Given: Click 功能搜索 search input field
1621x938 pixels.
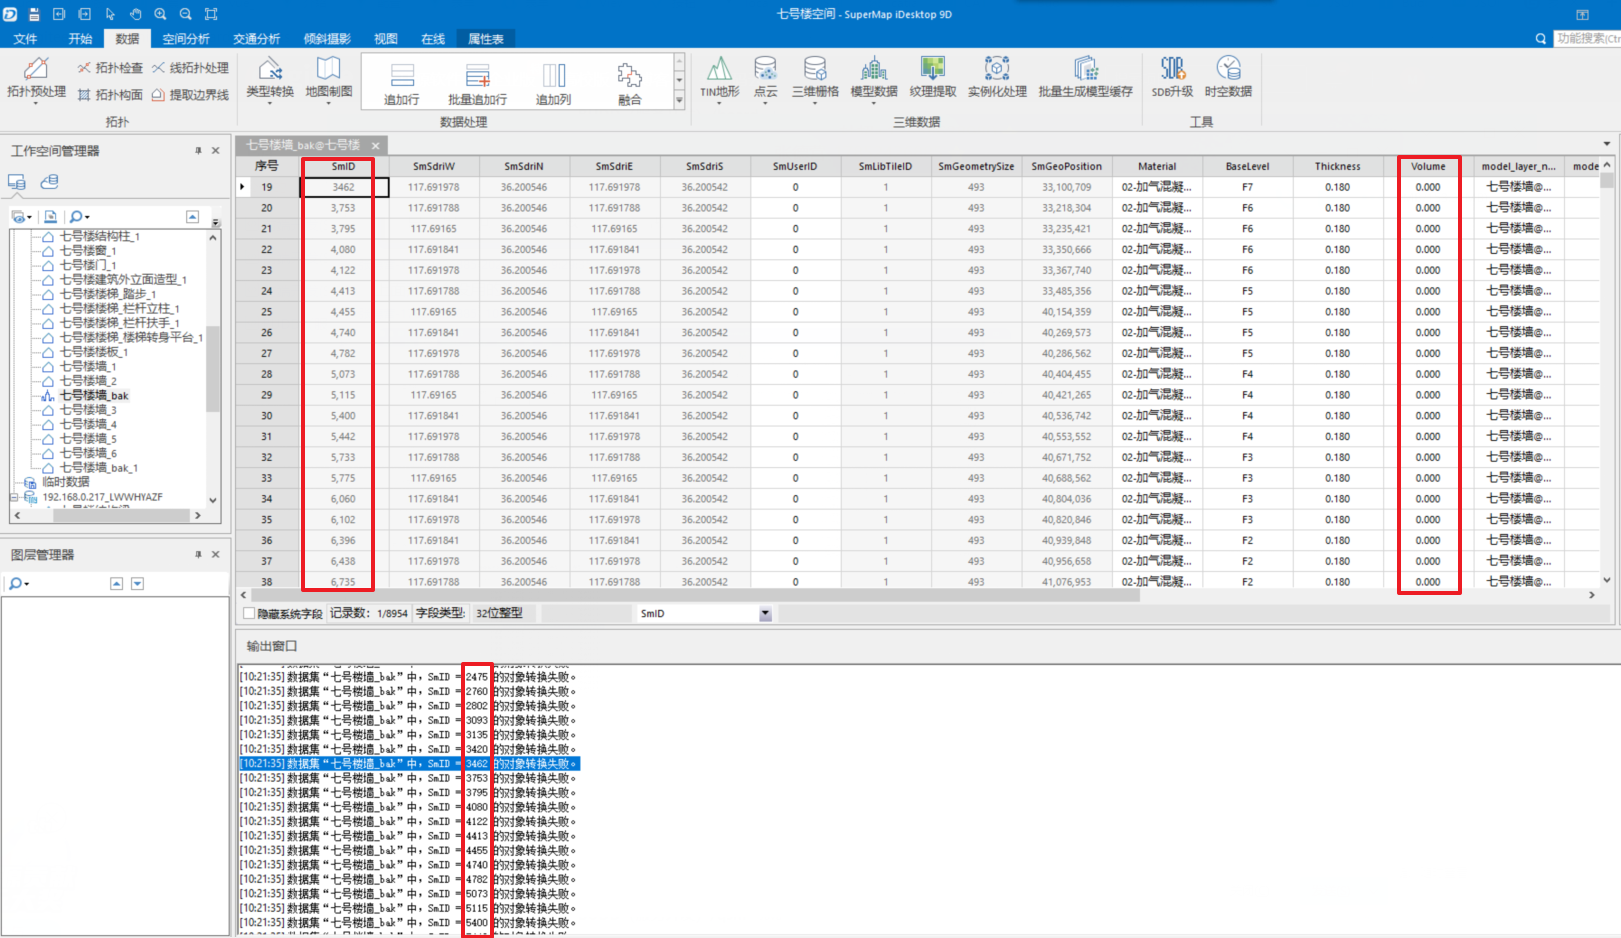Looking at the screenshot, I should coord(1587,39).
